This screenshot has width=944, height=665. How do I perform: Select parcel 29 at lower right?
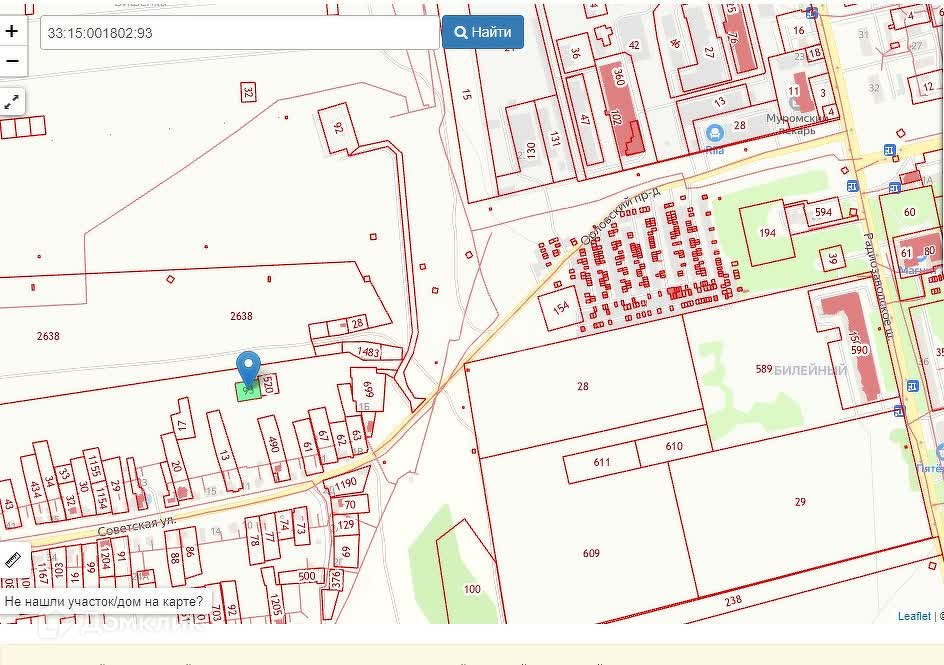[800, 502]
